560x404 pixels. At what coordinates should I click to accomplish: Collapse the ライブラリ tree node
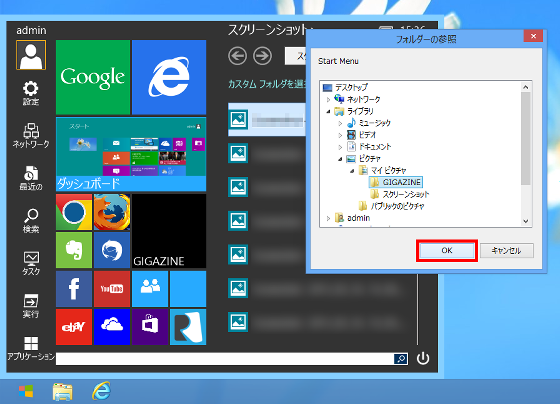click(328, 111)
